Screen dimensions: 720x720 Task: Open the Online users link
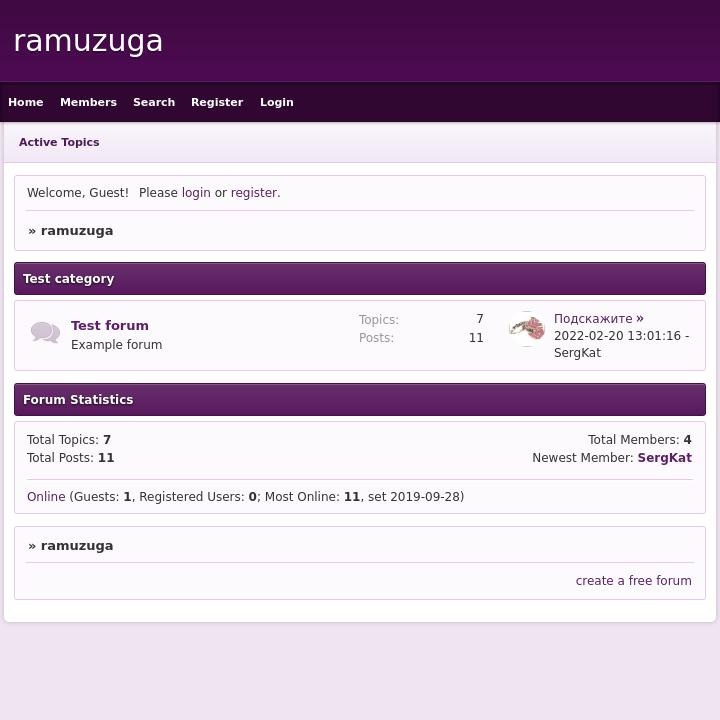coord(46,497)
